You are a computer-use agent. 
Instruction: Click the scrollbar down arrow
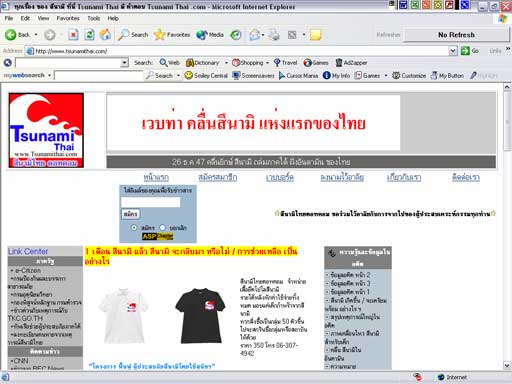pyautogui.click(x=507, y=366)
